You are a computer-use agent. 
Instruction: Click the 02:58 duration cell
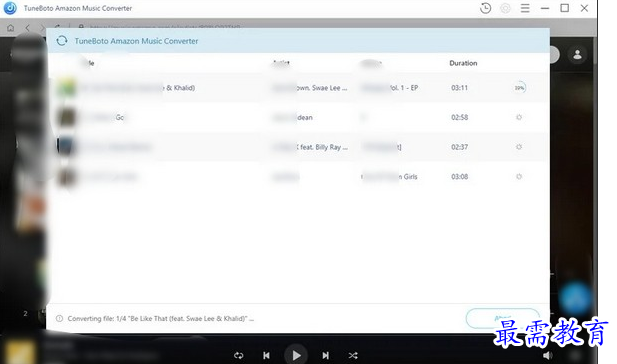[459, 117]
